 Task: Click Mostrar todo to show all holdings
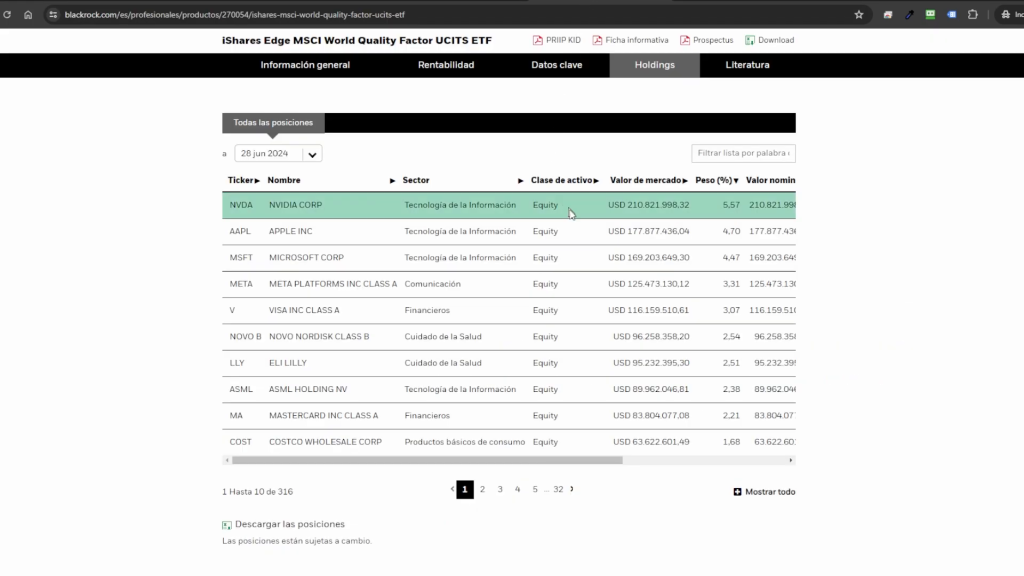[x=770, y=492]
